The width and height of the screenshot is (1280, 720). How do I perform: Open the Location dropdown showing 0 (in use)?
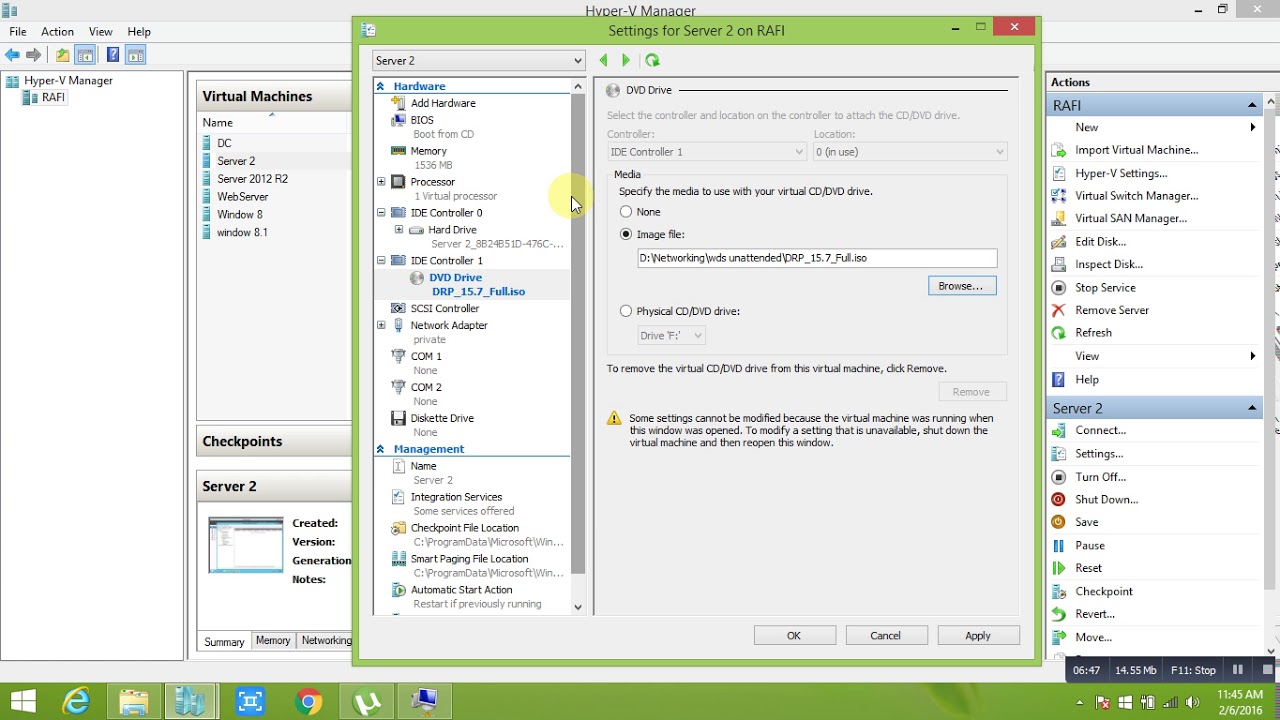(910, 152)
